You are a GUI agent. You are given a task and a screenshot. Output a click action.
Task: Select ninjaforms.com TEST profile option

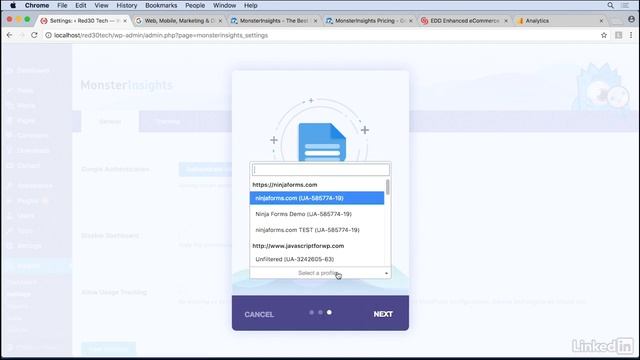click(317, 230)
